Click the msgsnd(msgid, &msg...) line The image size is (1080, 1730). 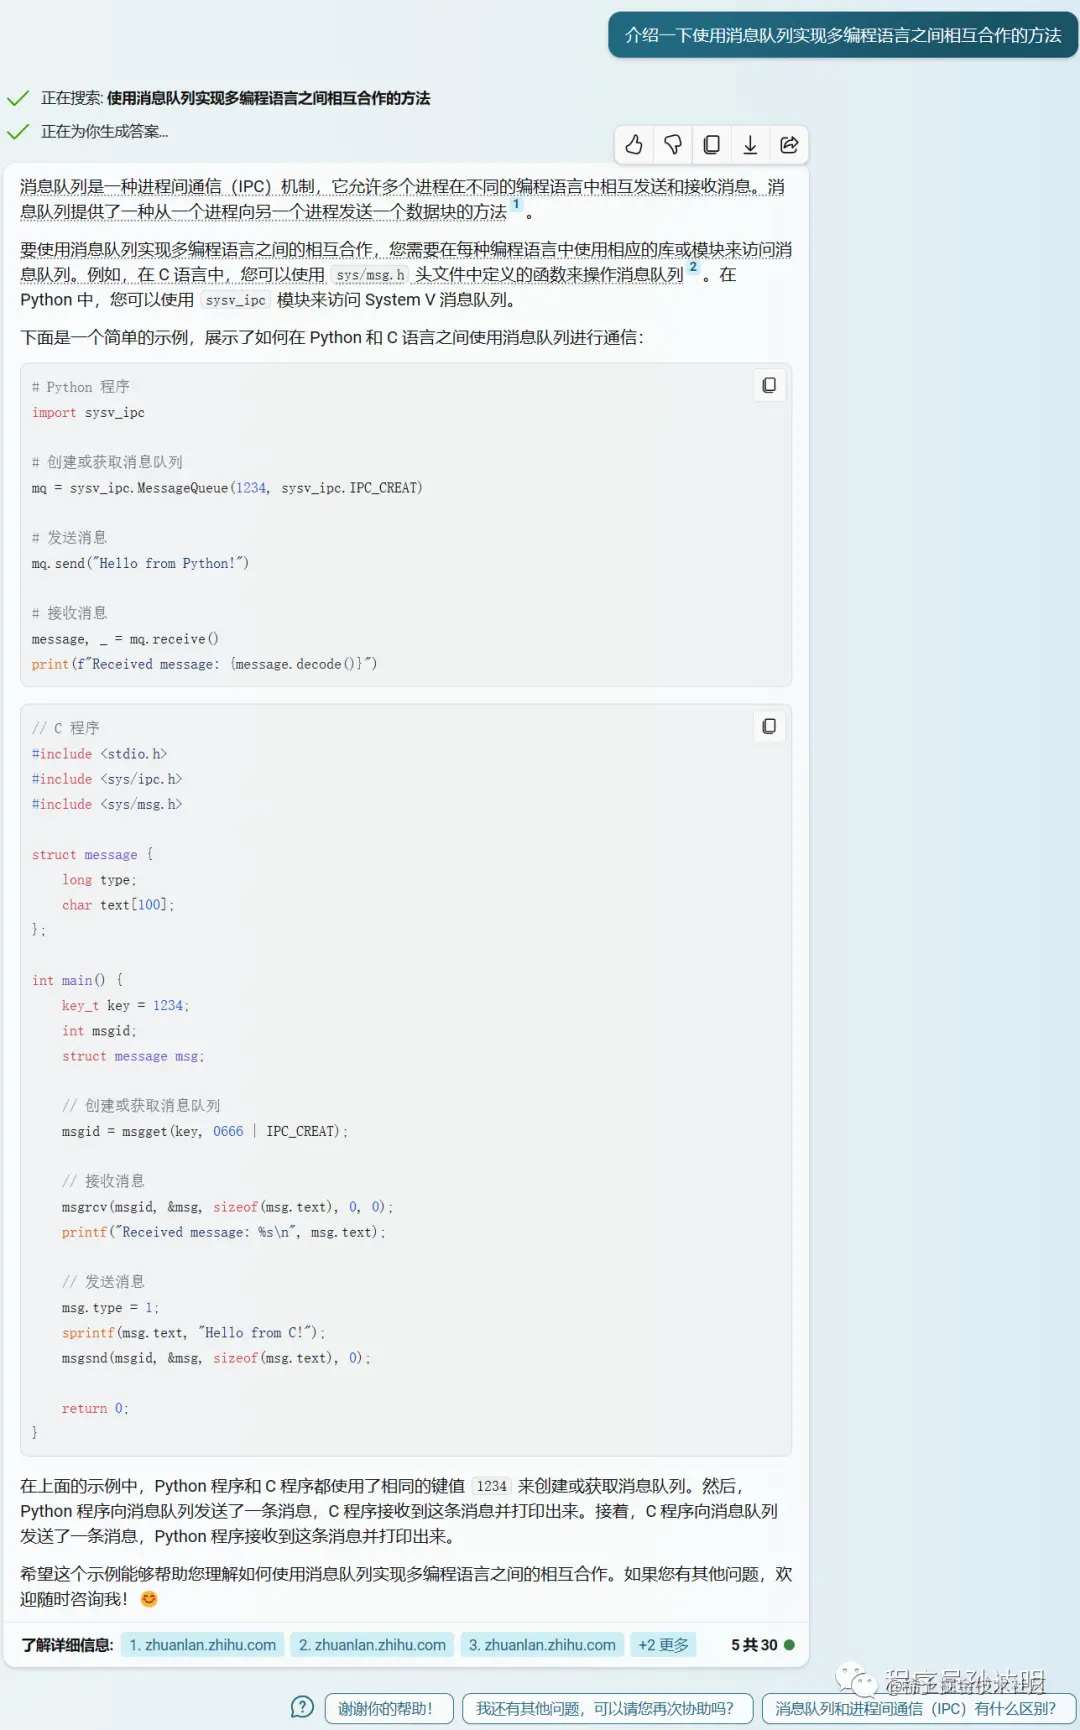pos(216,1358)
